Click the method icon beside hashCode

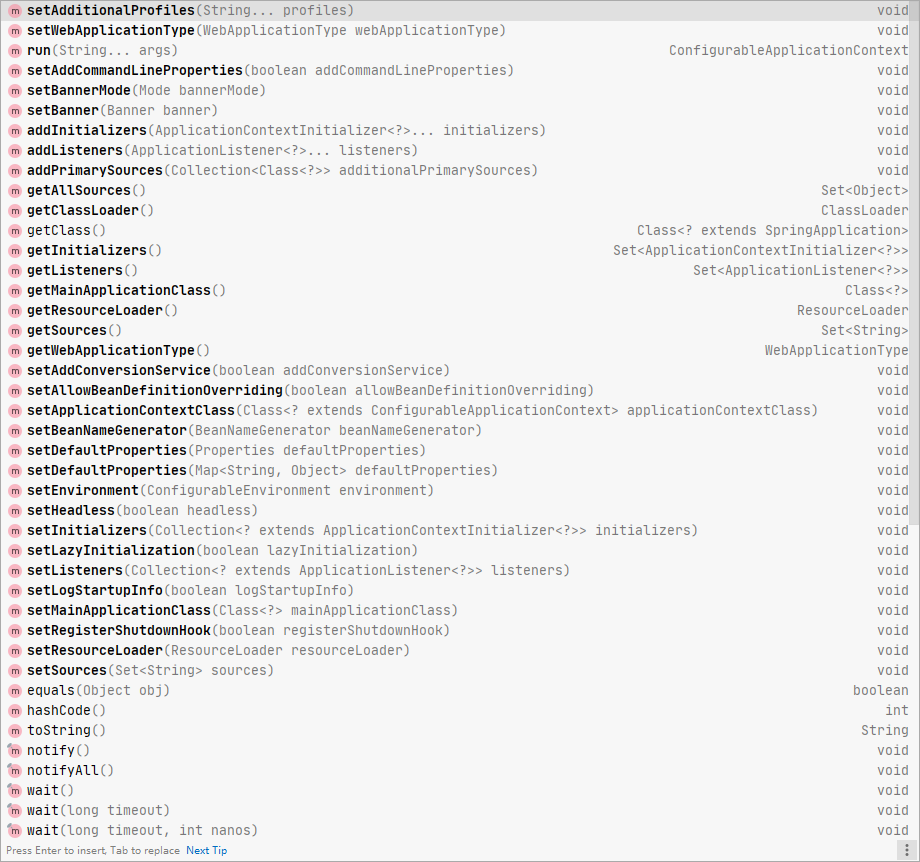click(x=14, y=710)
